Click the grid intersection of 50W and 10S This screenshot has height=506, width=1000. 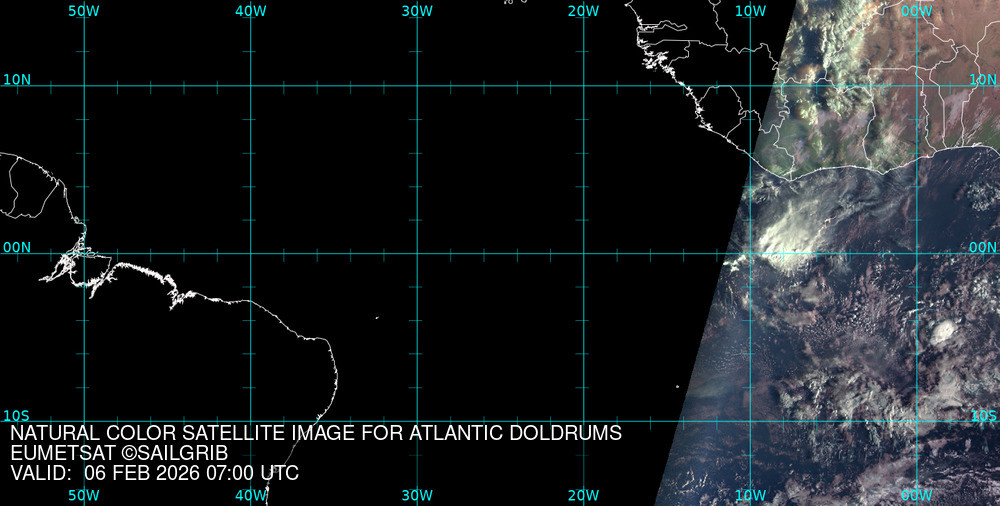(84, 421)
